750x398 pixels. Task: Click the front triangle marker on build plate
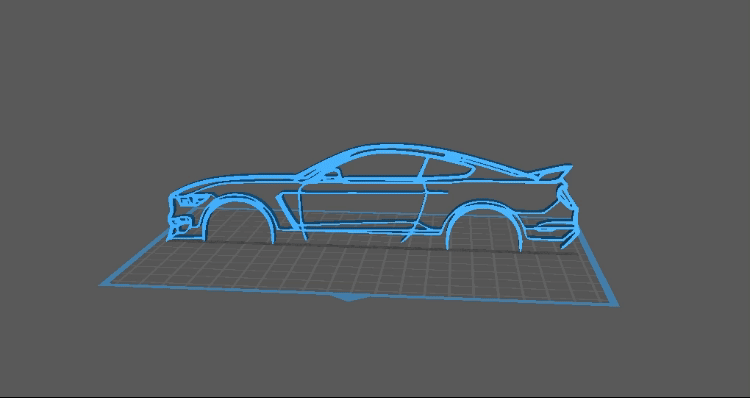point(351,298)
